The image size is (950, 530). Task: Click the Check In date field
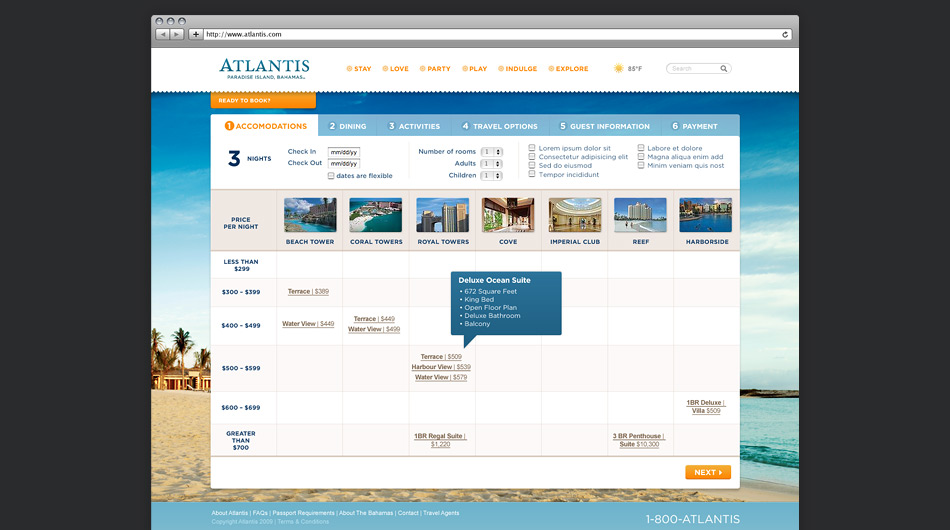[x=344, y=152]
